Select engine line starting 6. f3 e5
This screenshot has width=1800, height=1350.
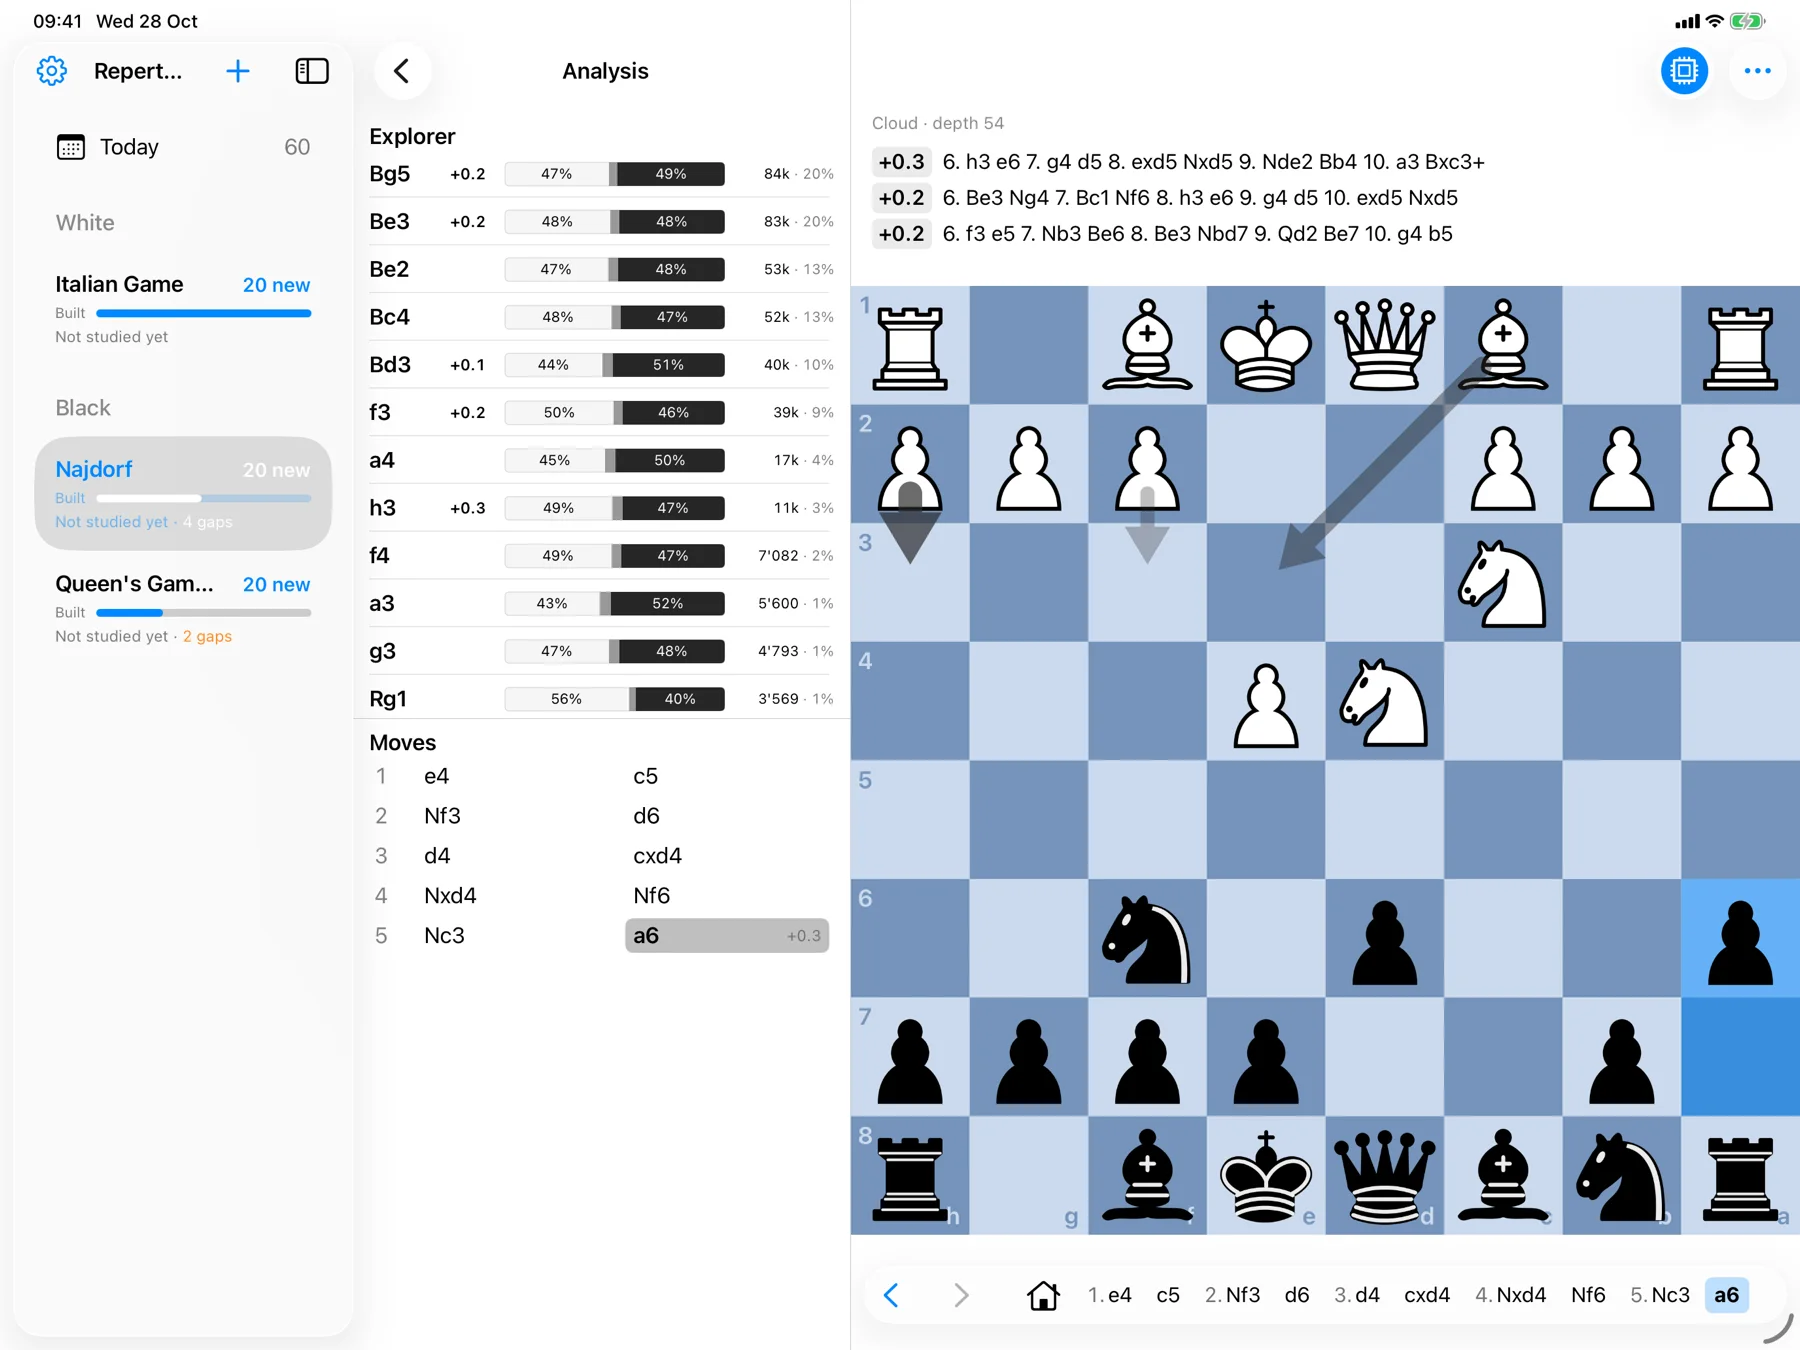1163,234
